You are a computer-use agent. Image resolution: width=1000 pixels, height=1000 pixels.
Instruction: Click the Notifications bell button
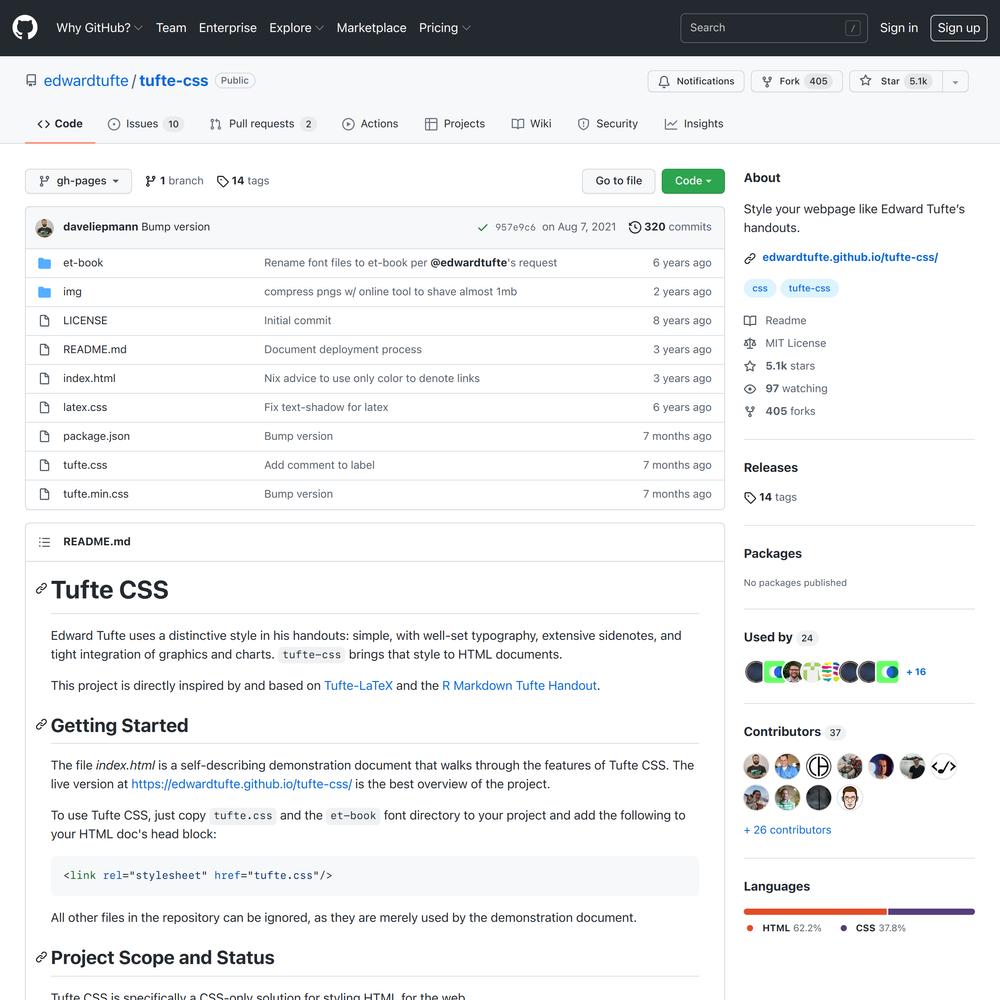point(696,82)
